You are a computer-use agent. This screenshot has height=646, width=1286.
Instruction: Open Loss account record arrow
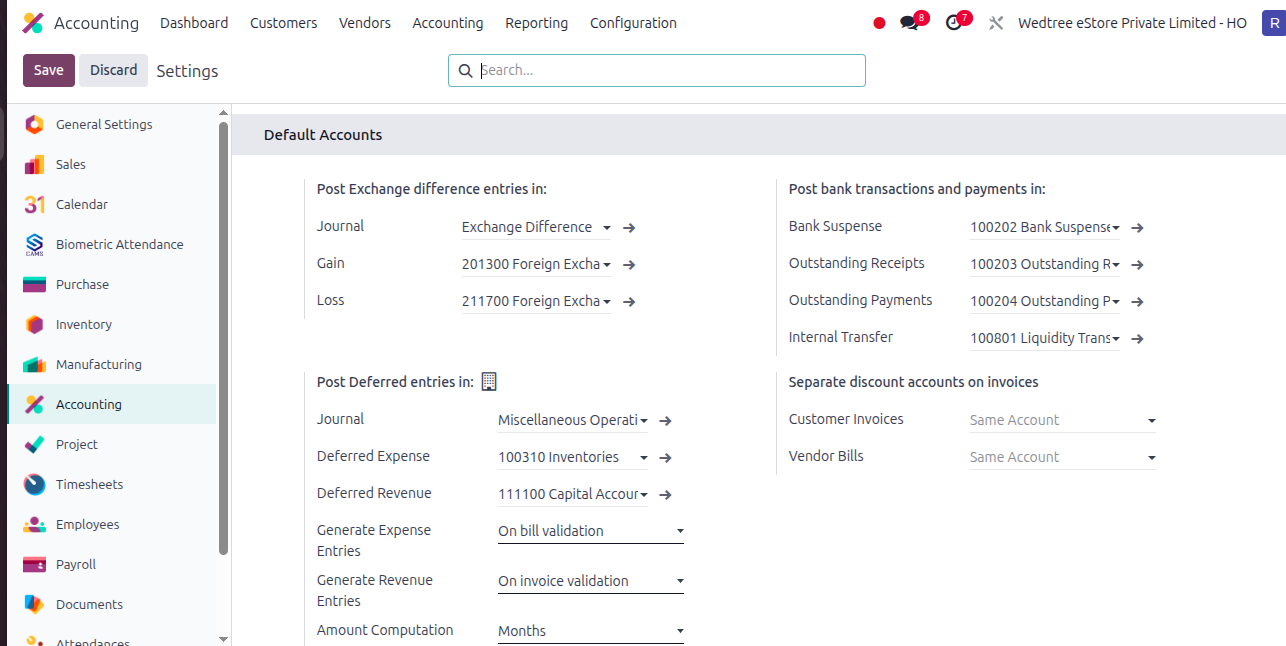629,302
